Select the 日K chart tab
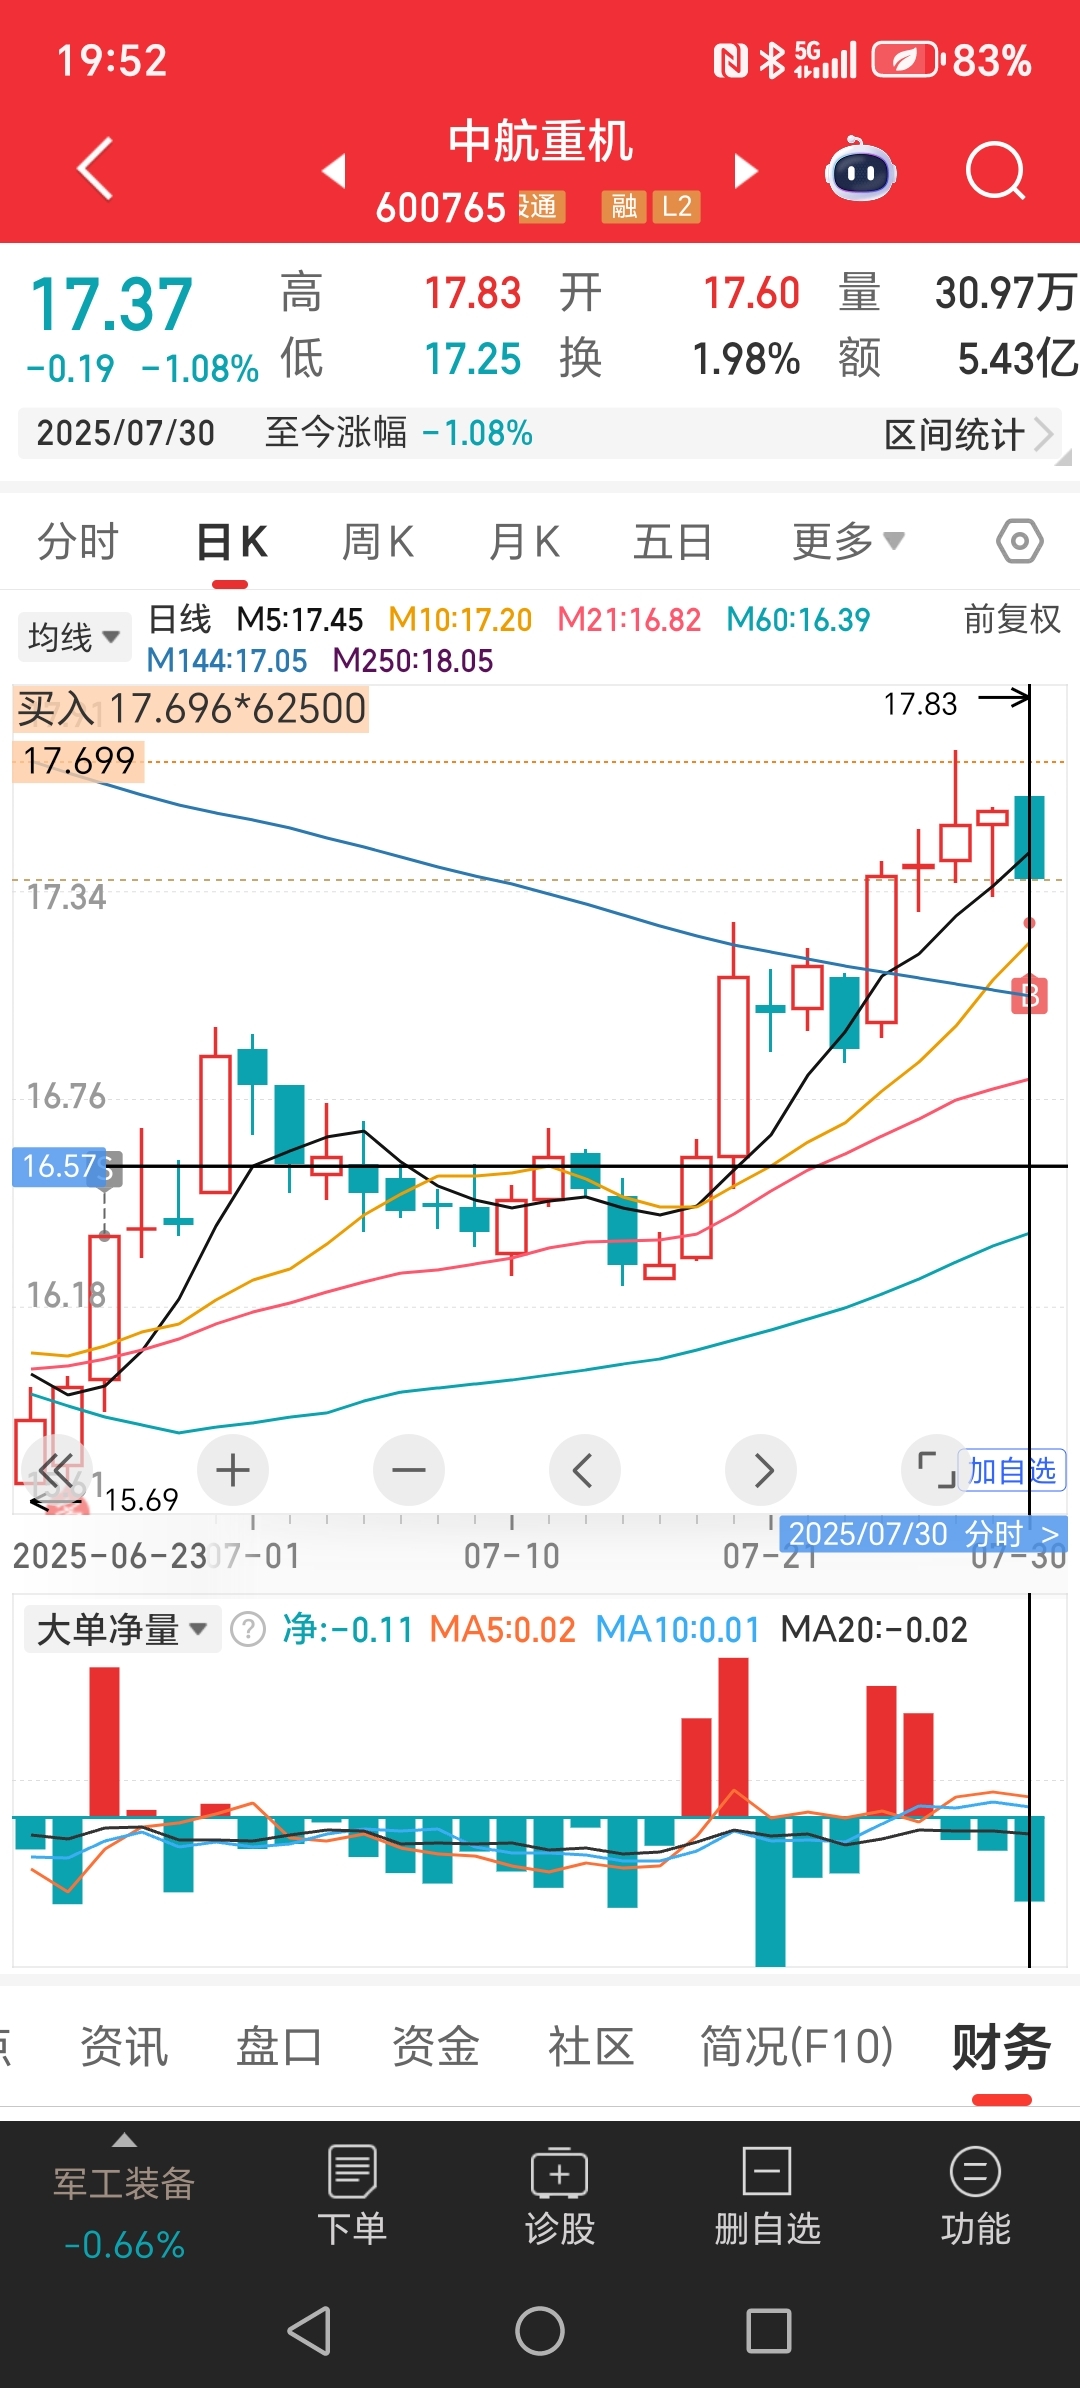 click(x=231, y=542)
